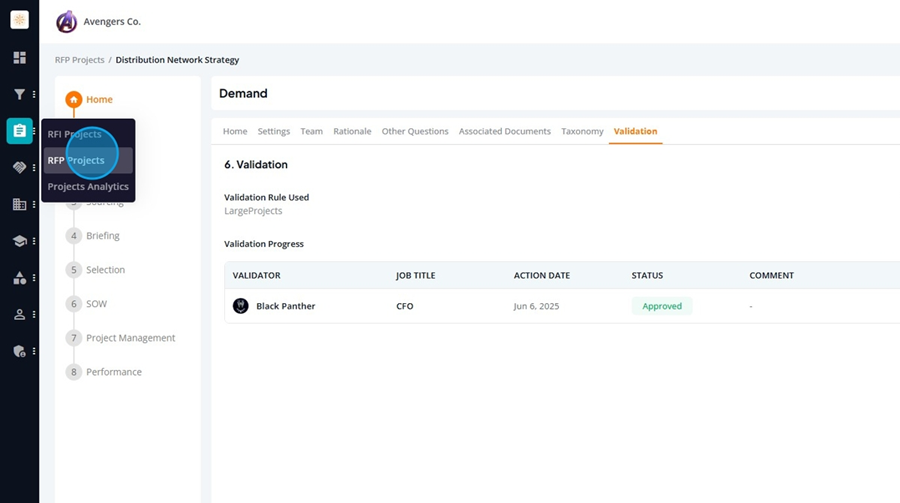Click the Avengers Co. company name

(112, 22)
